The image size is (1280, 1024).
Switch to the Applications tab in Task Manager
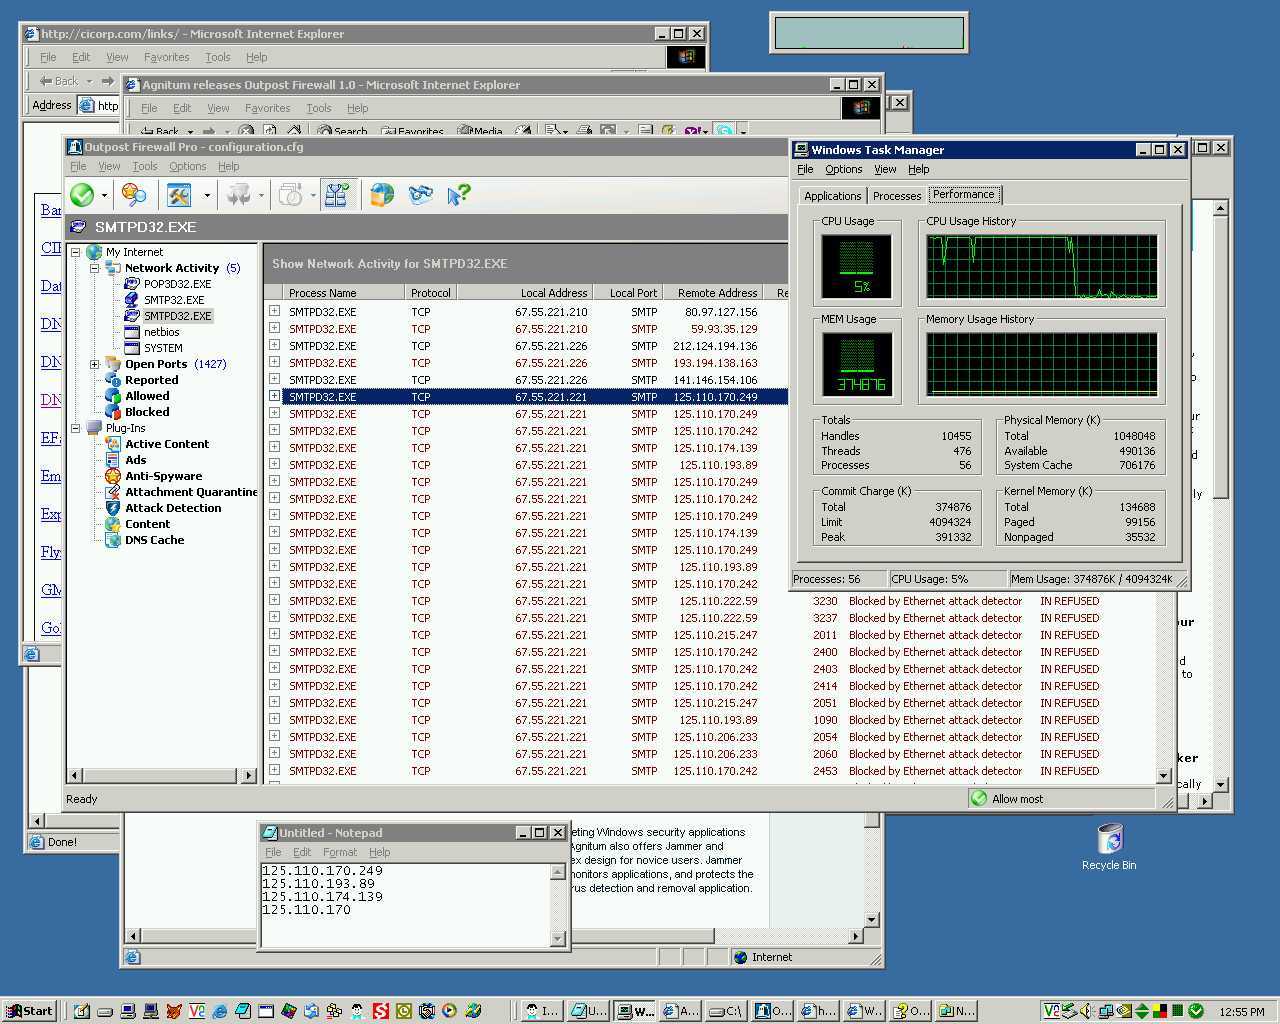coord(832,196)
